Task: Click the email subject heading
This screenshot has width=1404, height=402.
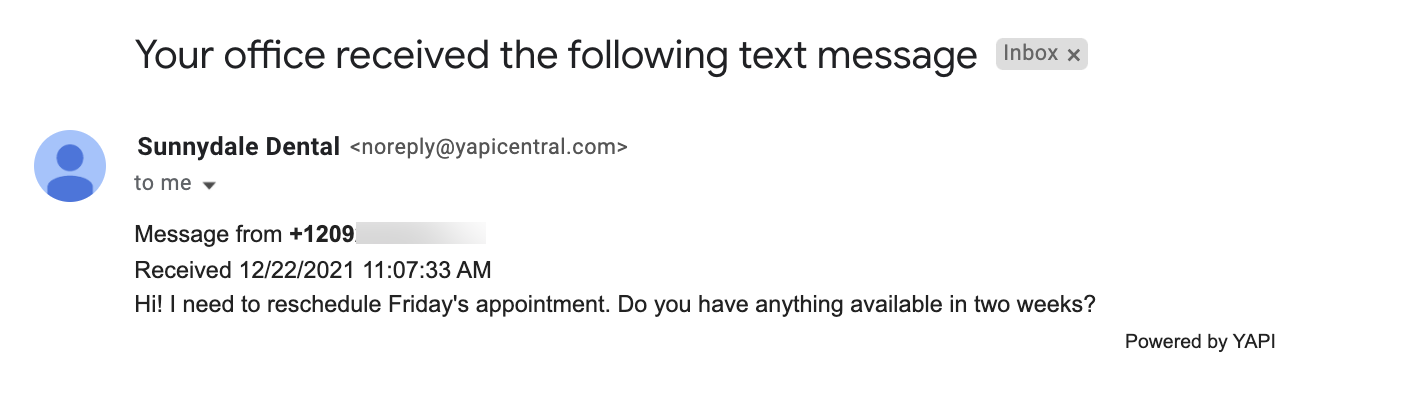Action: coord(556,54)
